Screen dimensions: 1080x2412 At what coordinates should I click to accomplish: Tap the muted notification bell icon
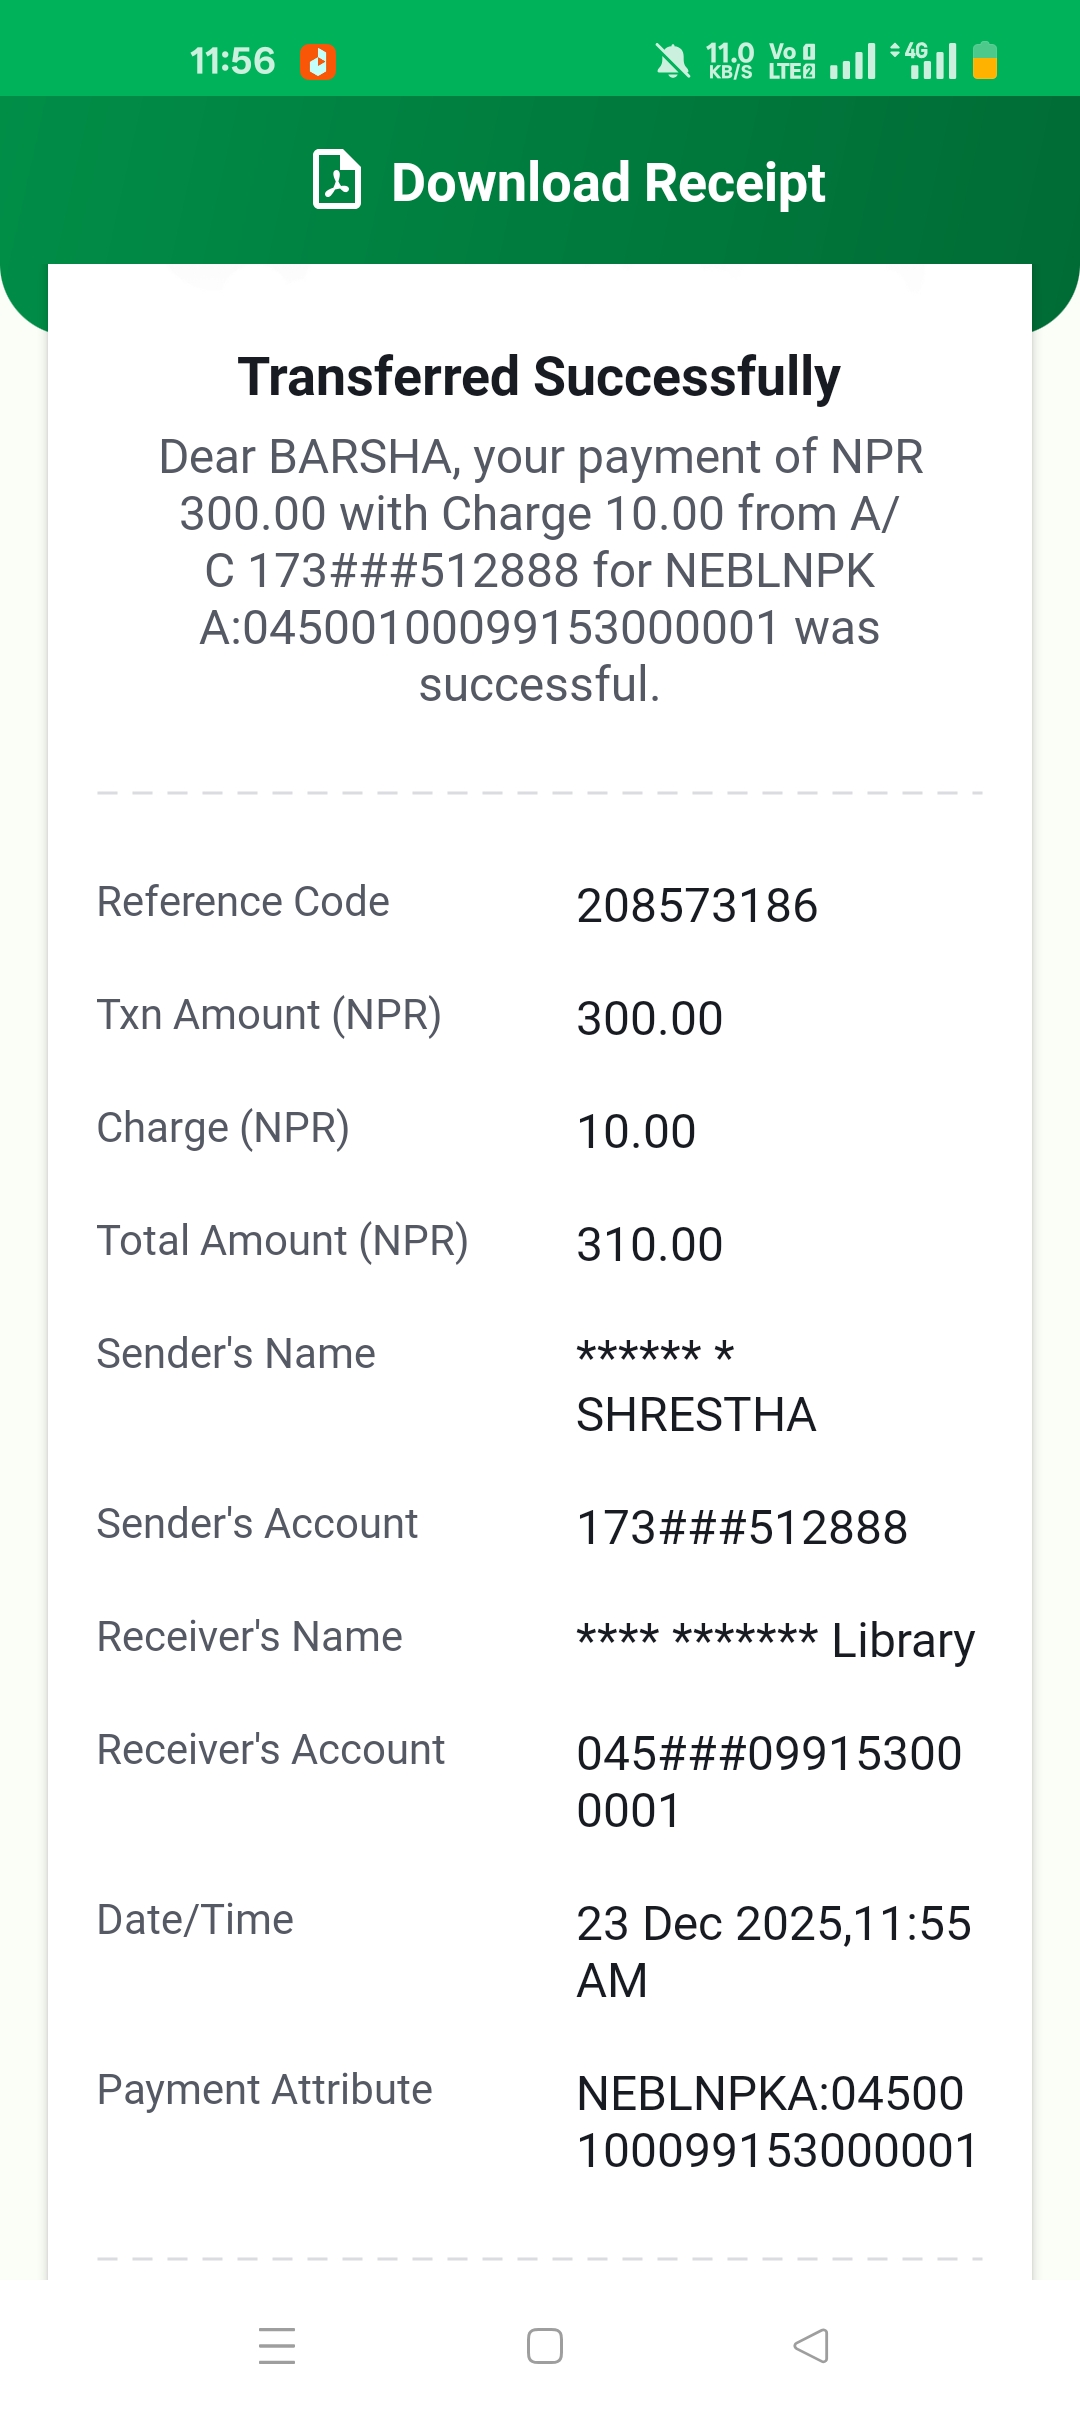pyautogui.click(x=672, y=62)
